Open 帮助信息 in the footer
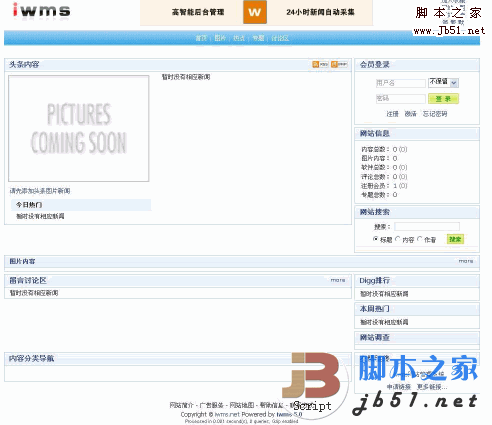Viewport: 492px width, 425px height. [x=272, y=405]
